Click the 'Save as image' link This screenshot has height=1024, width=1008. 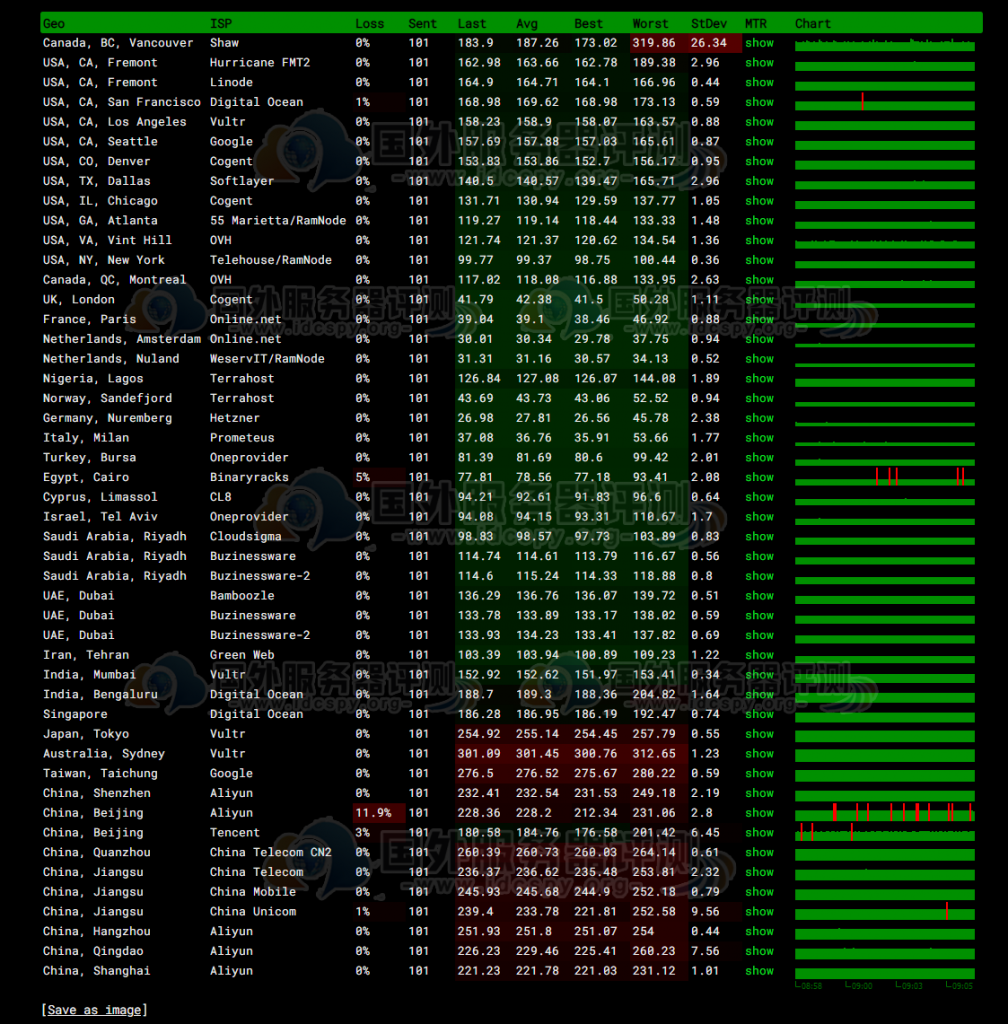coord(94,1010)
